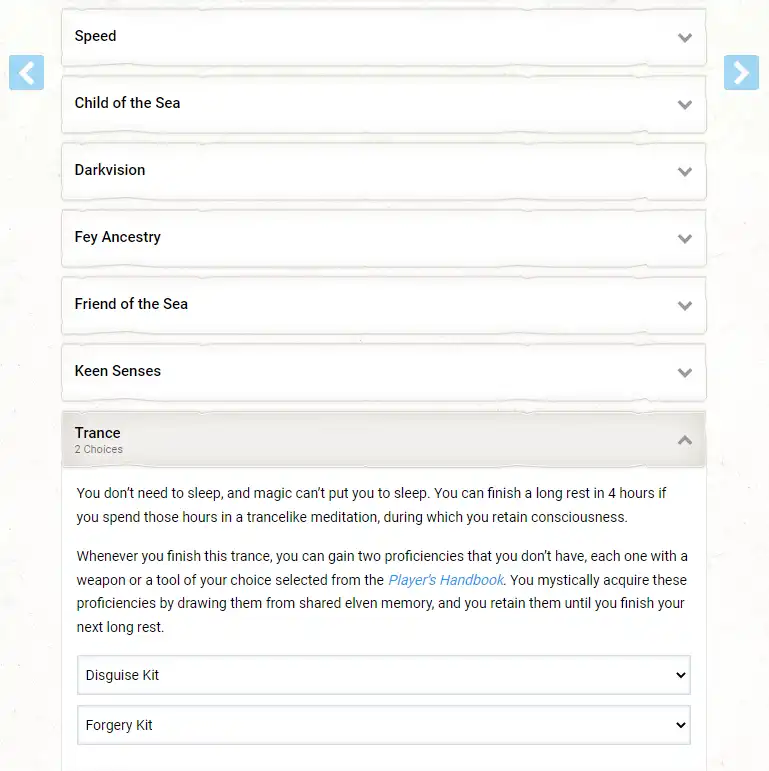This screenshot has width=769, height=771.
Task: Expand Child of the Sea chevron
Action: [x=684, y=104]
